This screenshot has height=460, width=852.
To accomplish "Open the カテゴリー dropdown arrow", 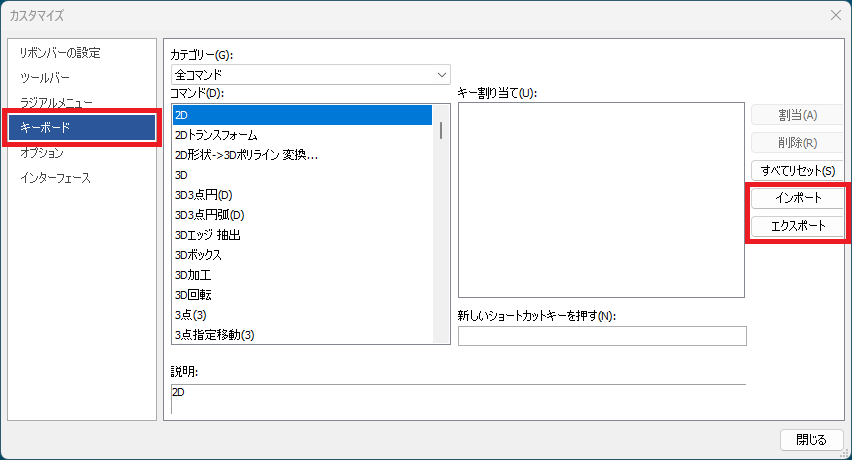I will 442,74.
